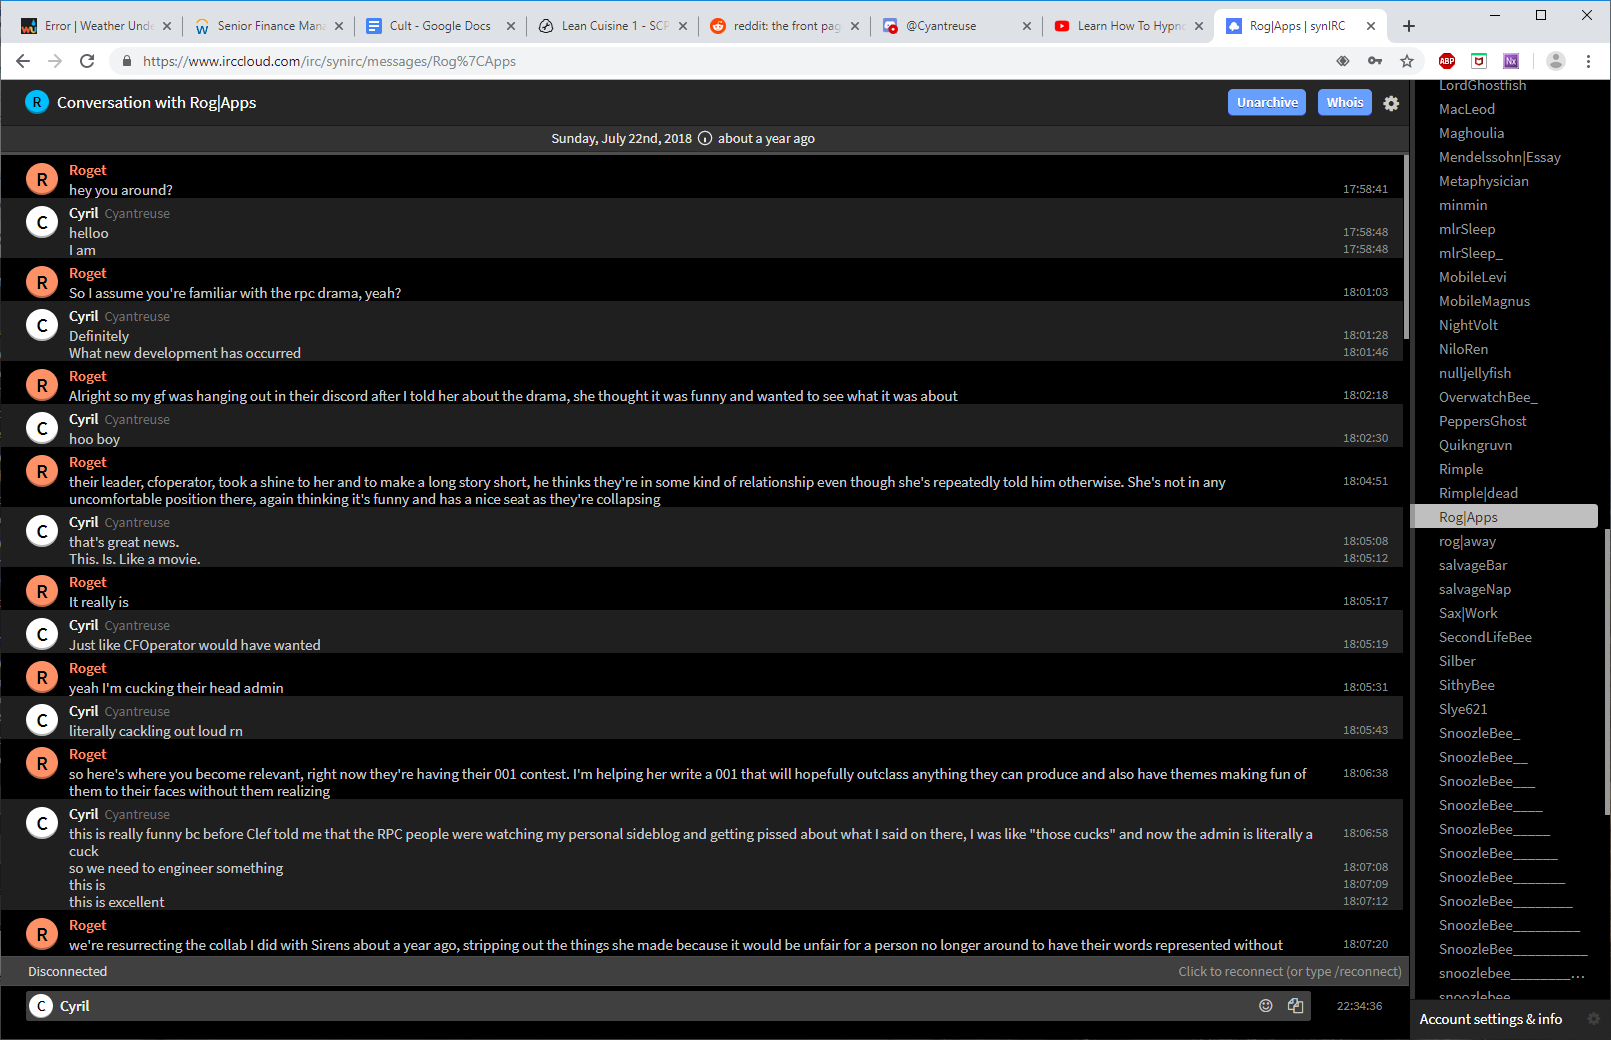
Task: Open conversation settings gear icon
Action: [x=1391, y=103]
